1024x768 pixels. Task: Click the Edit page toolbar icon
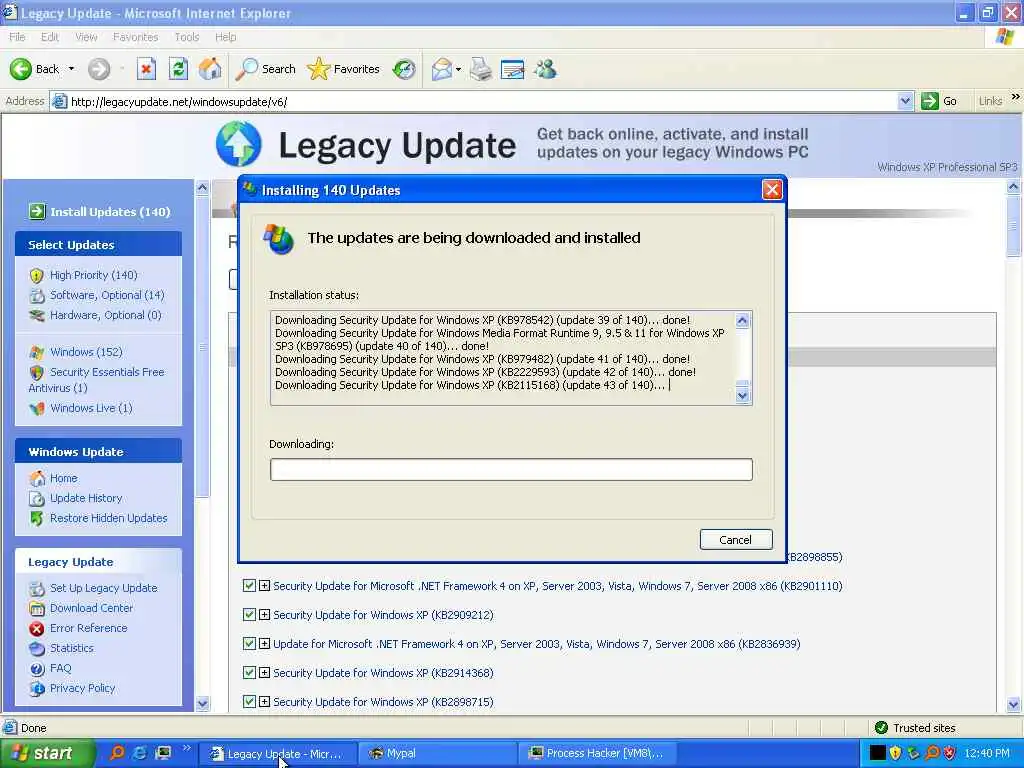click(513, 69)
